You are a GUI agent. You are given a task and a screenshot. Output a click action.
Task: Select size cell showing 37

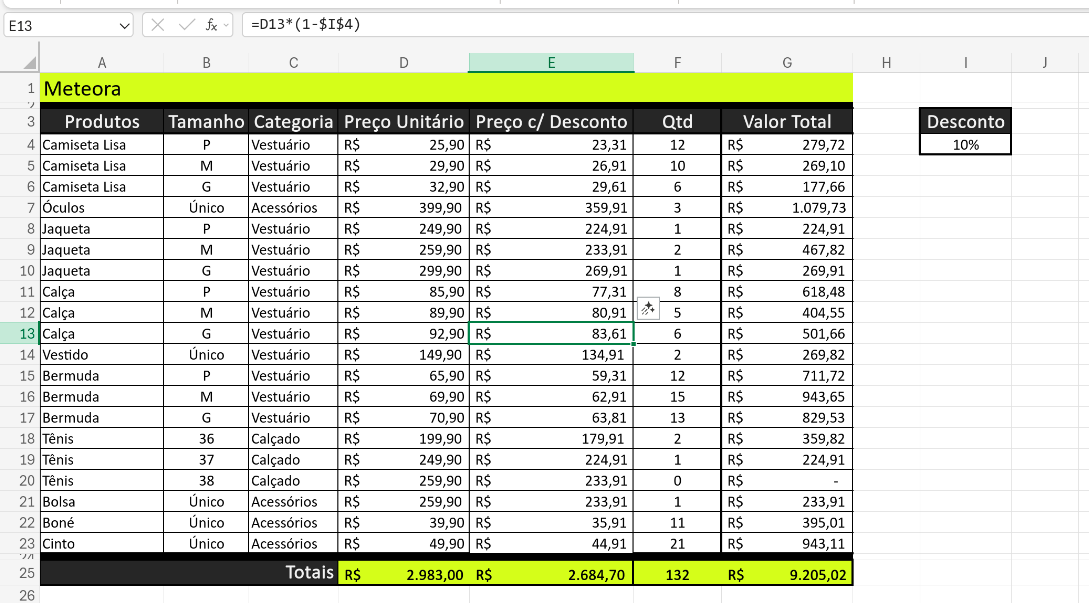coord(206,460)
